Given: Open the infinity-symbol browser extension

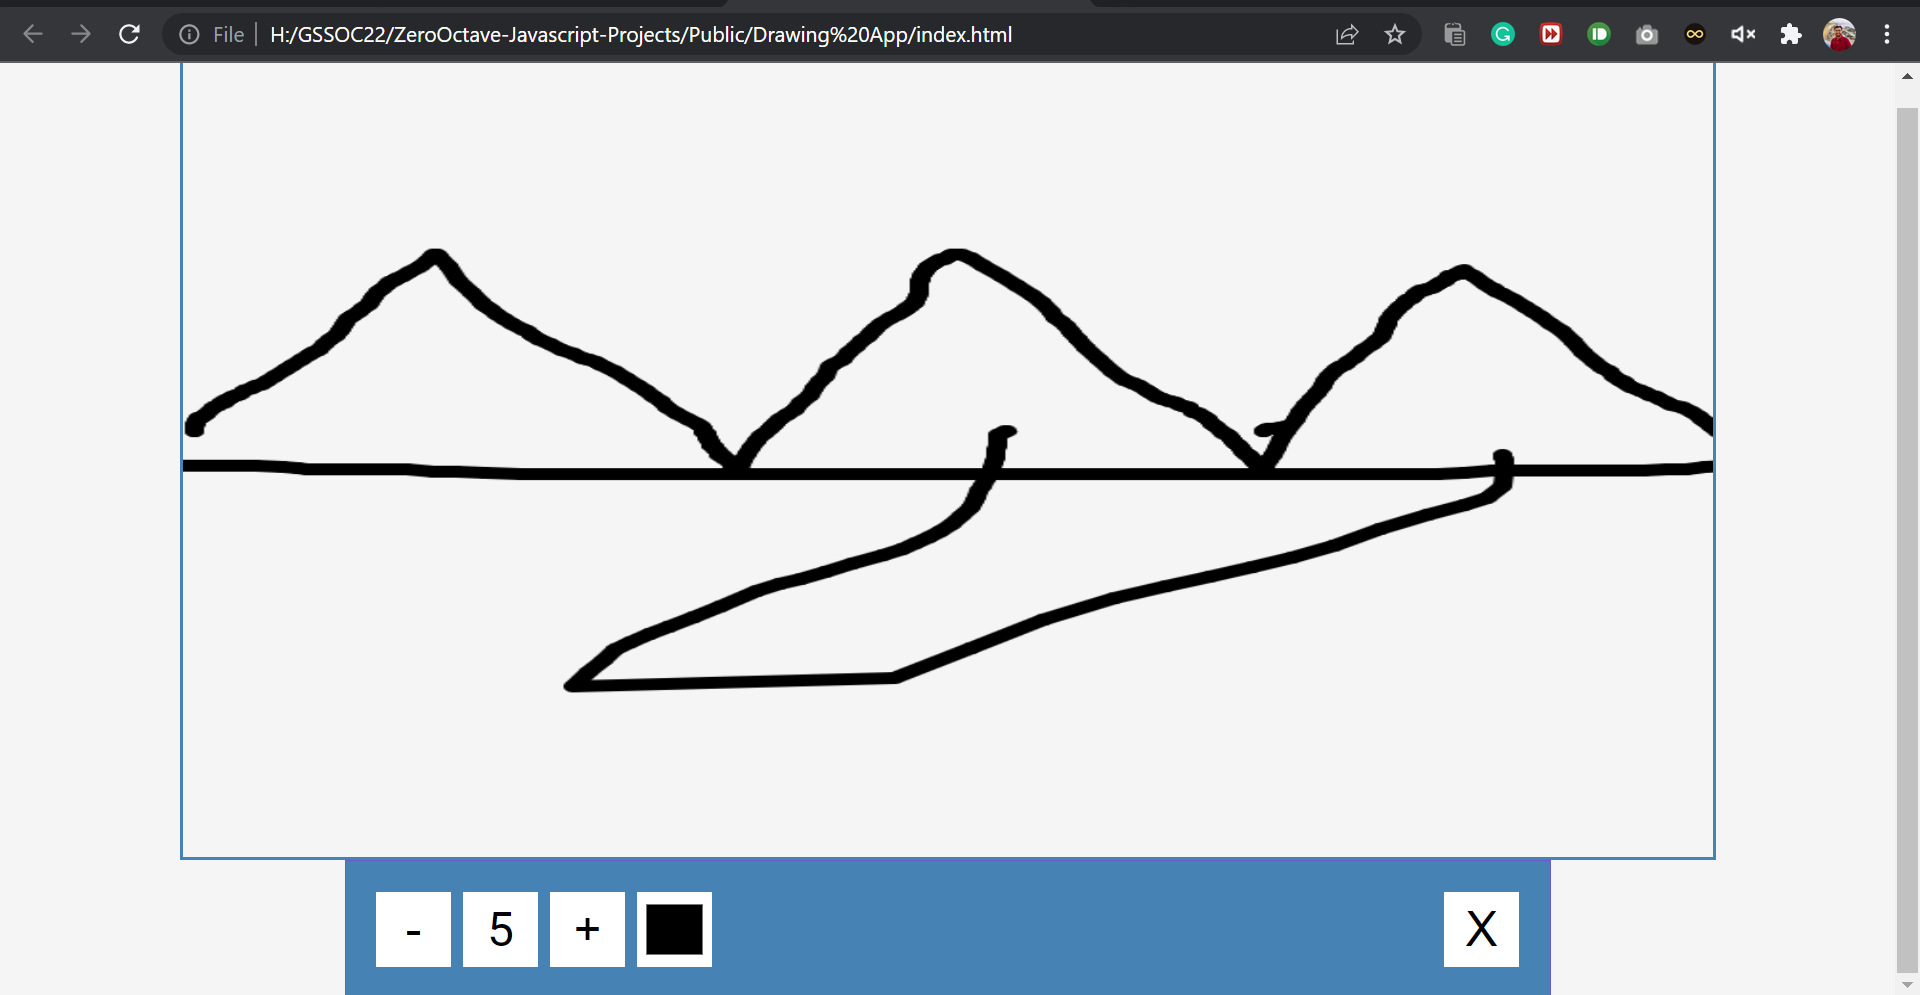Looking at the screenshot, I should (x=1694, y=33).
